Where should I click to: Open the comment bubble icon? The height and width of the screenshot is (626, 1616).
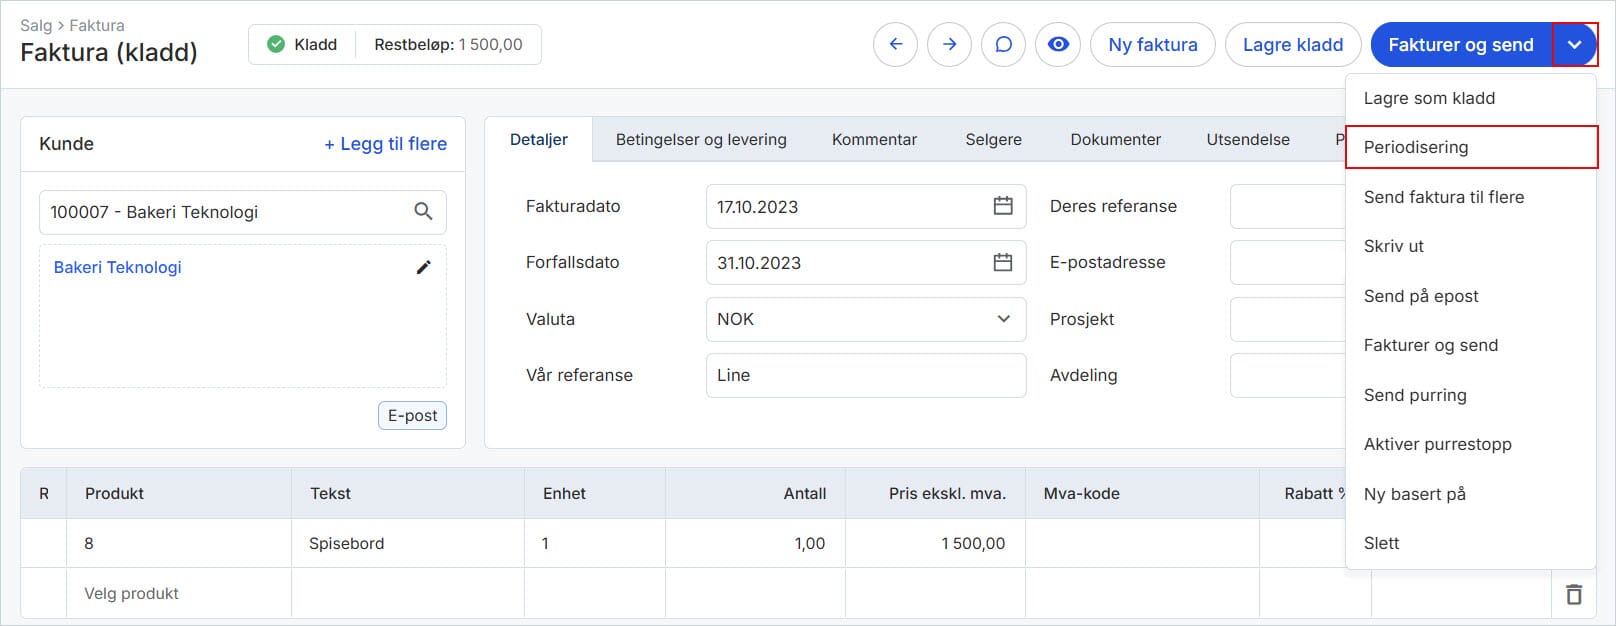coord(1003,45)
